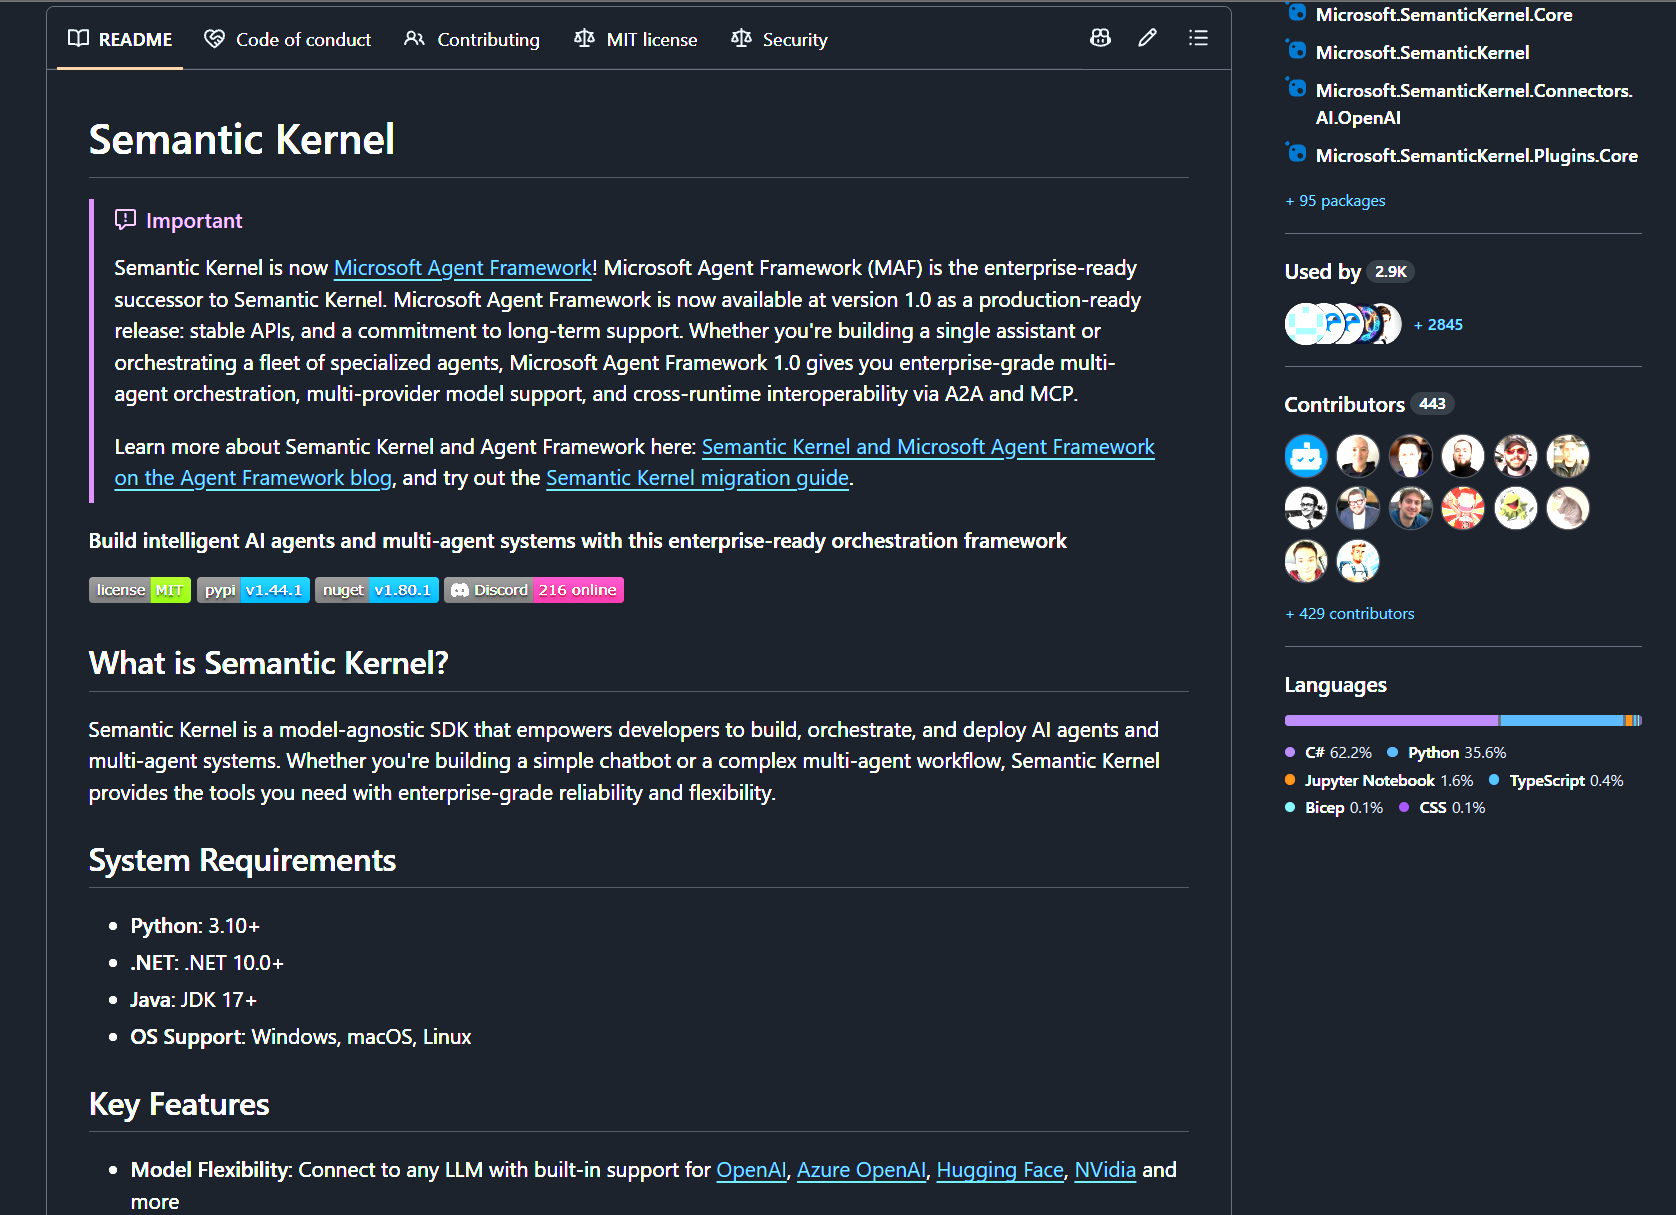Screen dimensions: 1676x1215
Task: Click the Copilot icon in README header
Action: 1100,38
